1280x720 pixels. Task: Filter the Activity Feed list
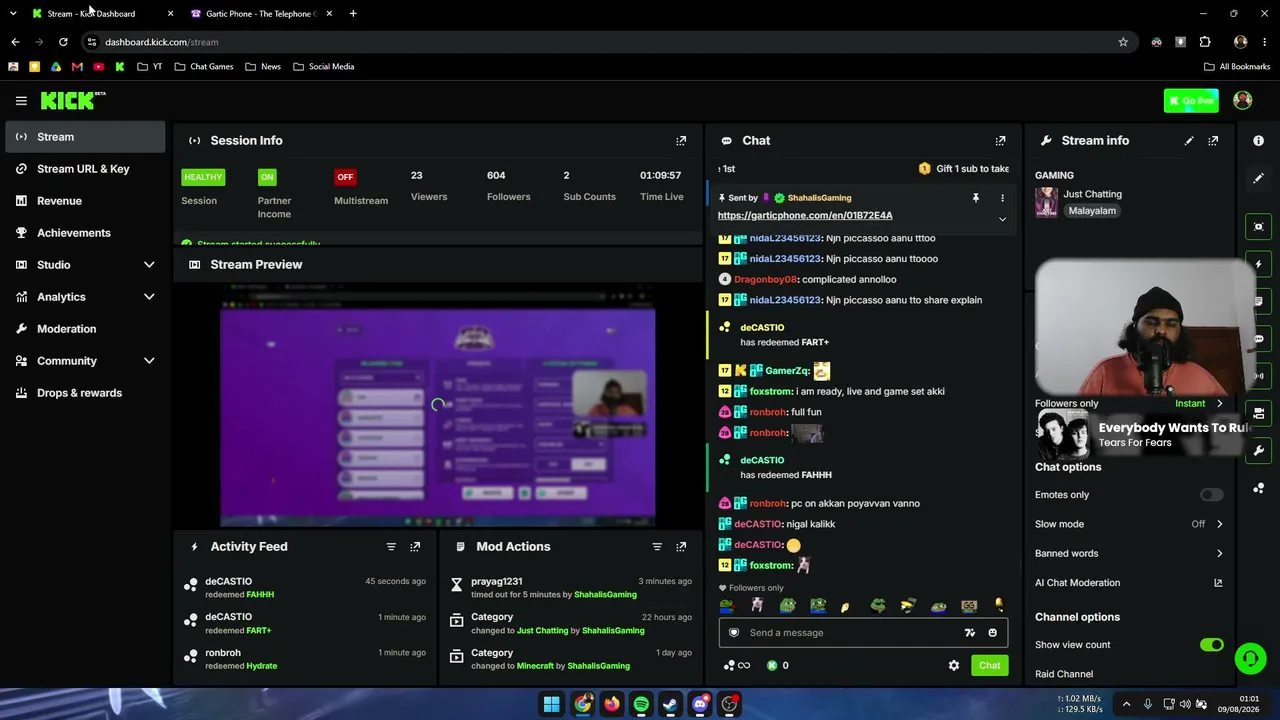(391, 547)
